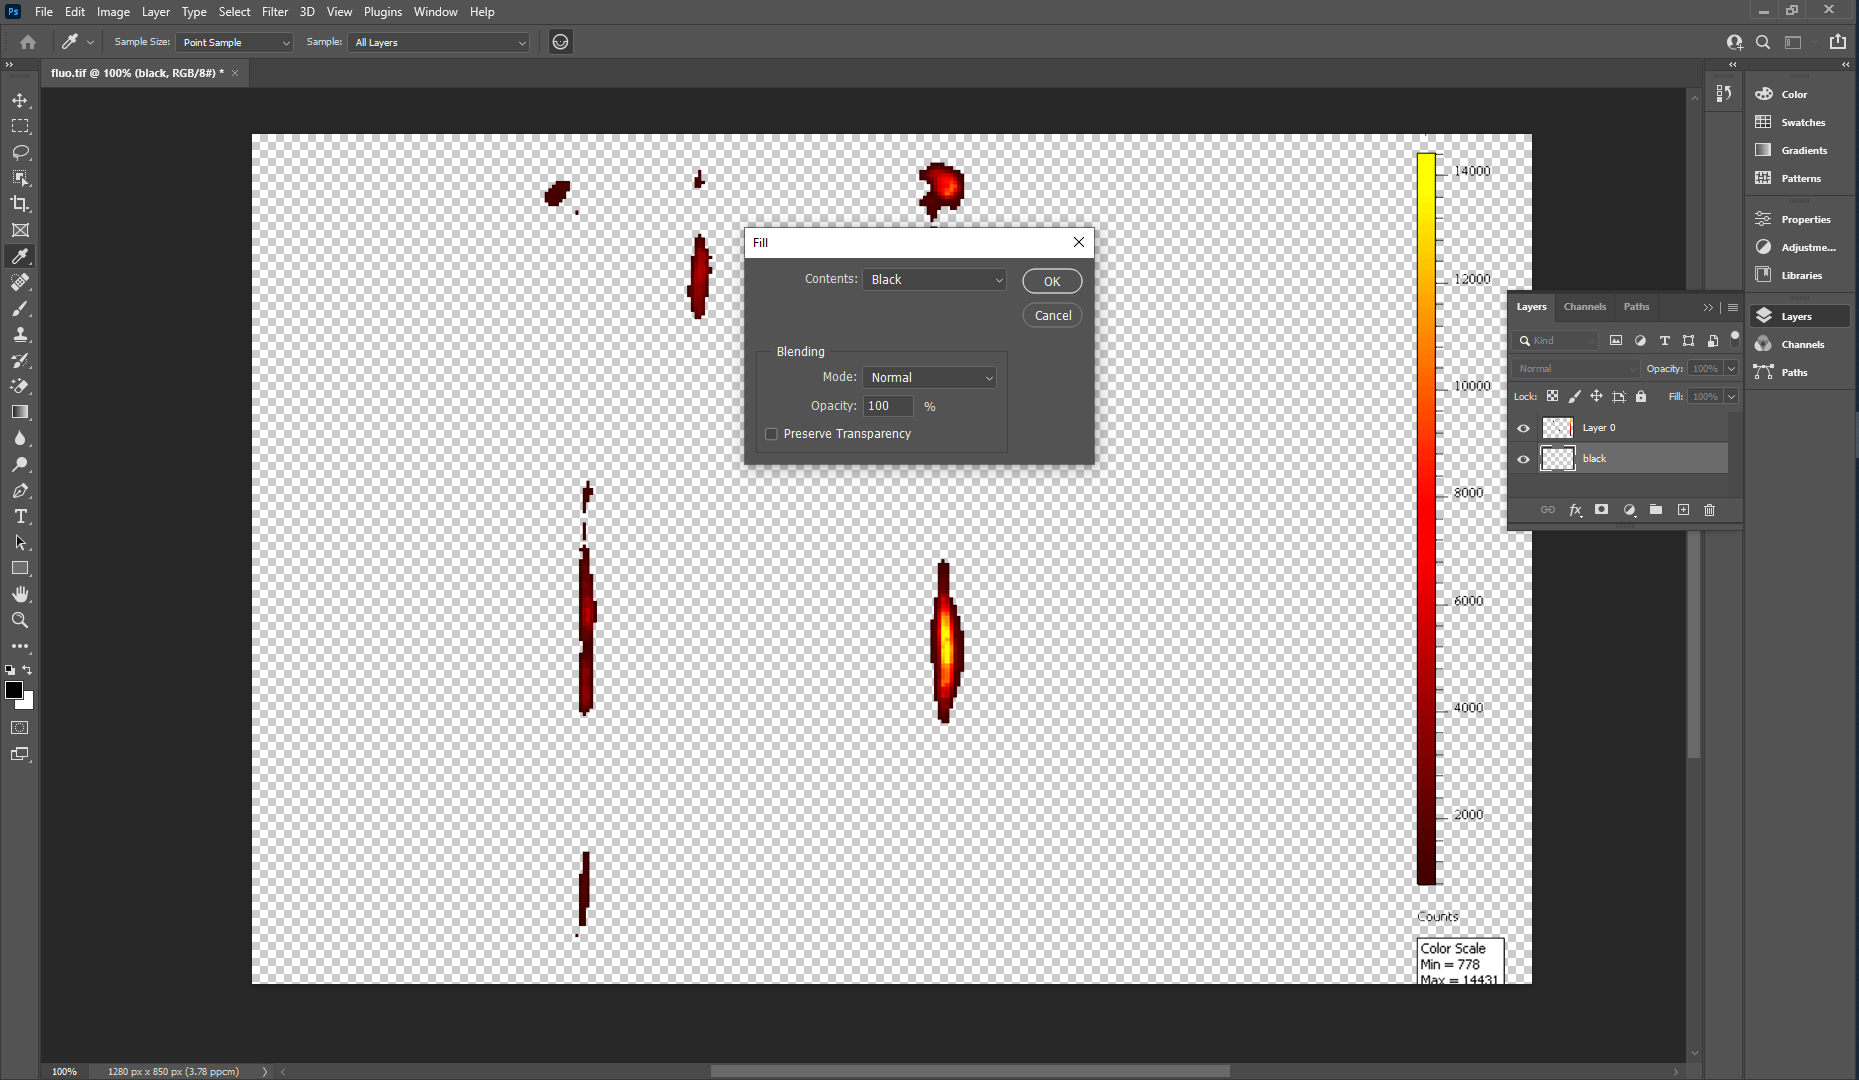Select the Move tool
Image resolution: width=1859 pixels, height=1080 pixels.
tap(20, 101)
